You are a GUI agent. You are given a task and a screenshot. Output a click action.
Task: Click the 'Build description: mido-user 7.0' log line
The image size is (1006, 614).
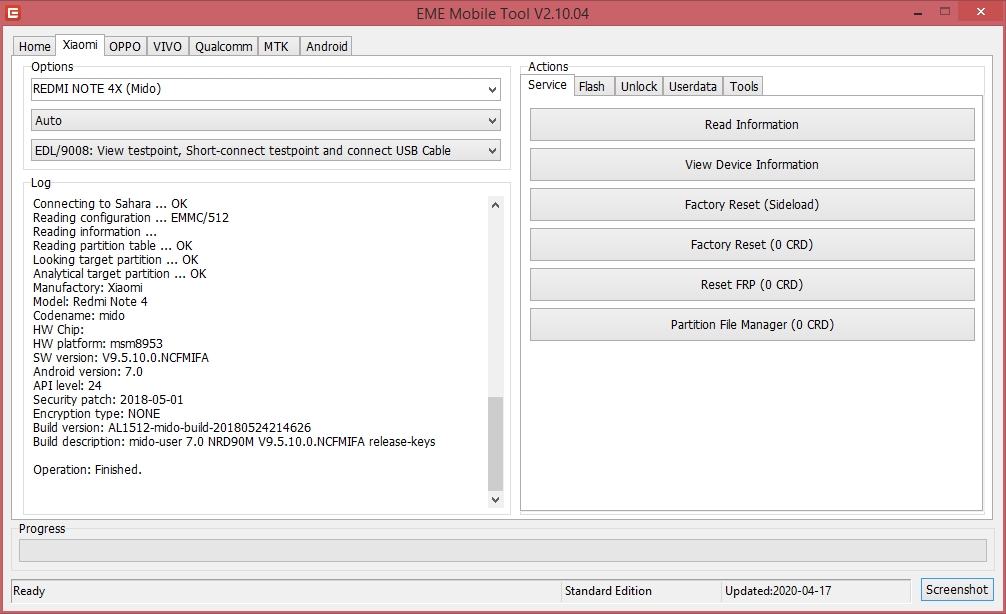(x=234, y=442)
